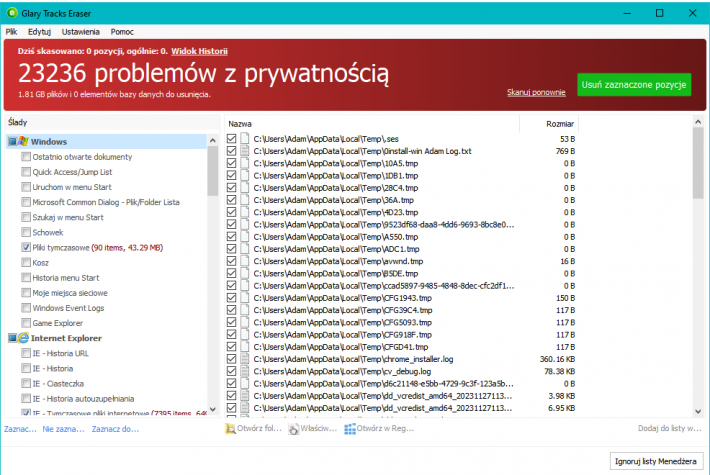Image resolution: width=710 pixels, height=475 pixels.
Task: Click file icon of the .ses row
Action: [x=245, y=139]
